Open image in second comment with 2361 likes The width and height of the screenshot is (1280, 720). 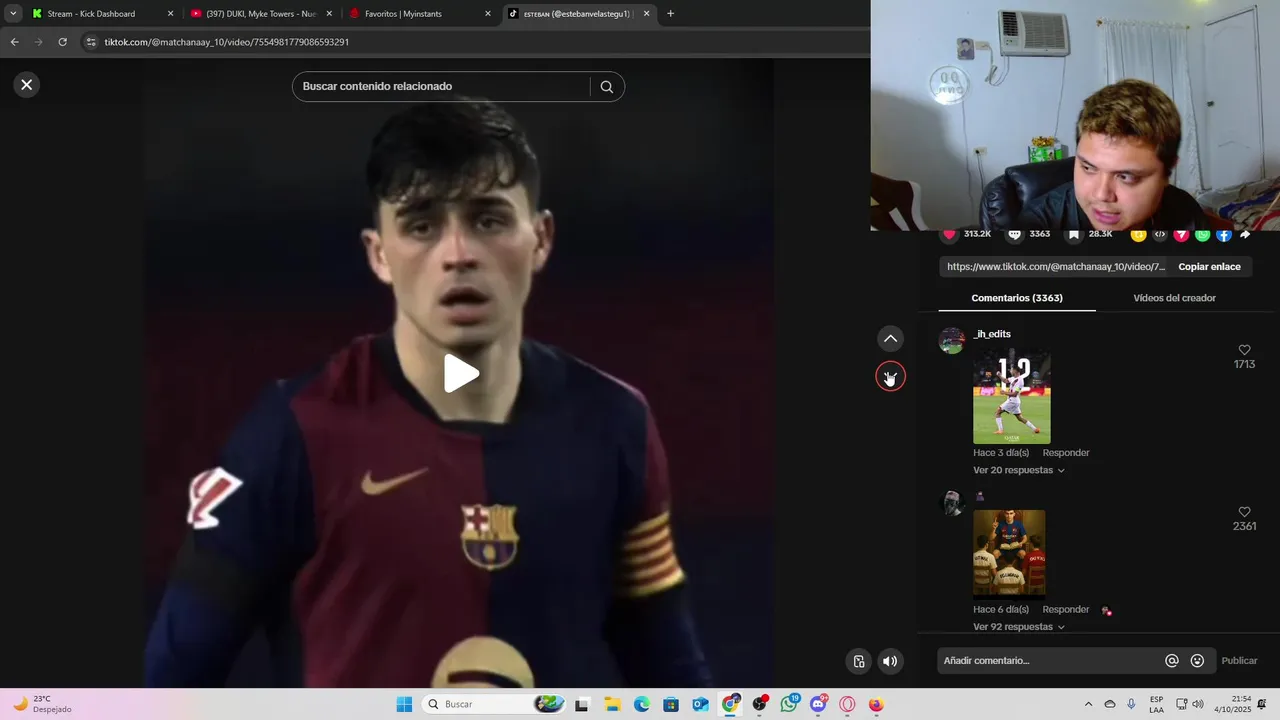(x=1009, y=553)
